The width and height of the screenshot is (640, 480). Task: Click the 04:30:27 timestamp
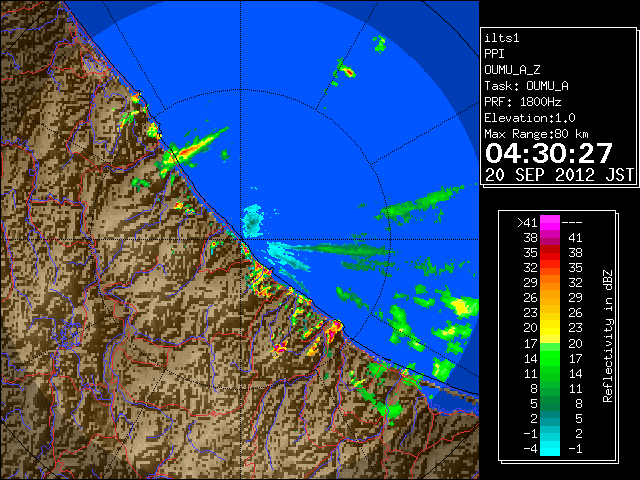pyautogui.click(x=549, y=153)
